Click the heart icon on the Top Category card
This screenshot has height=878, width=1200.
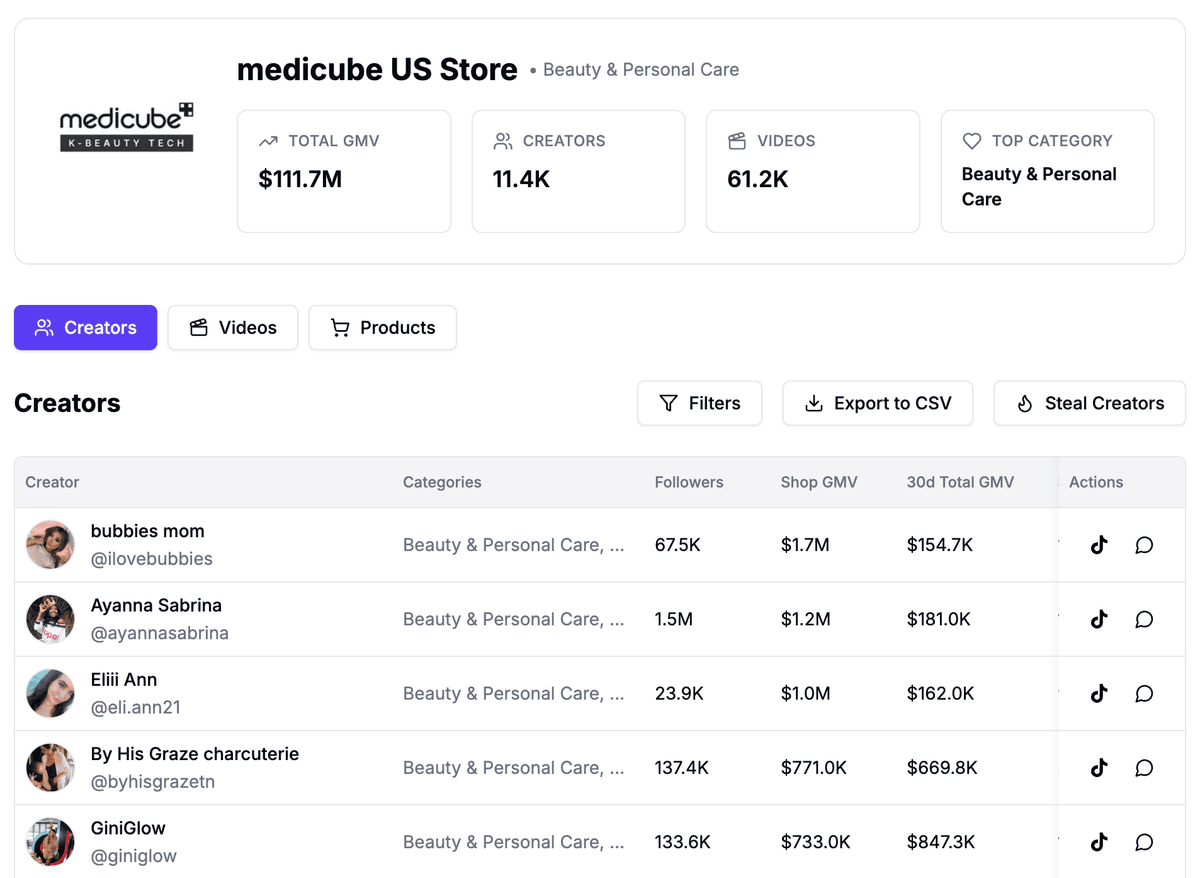[971, 141]
